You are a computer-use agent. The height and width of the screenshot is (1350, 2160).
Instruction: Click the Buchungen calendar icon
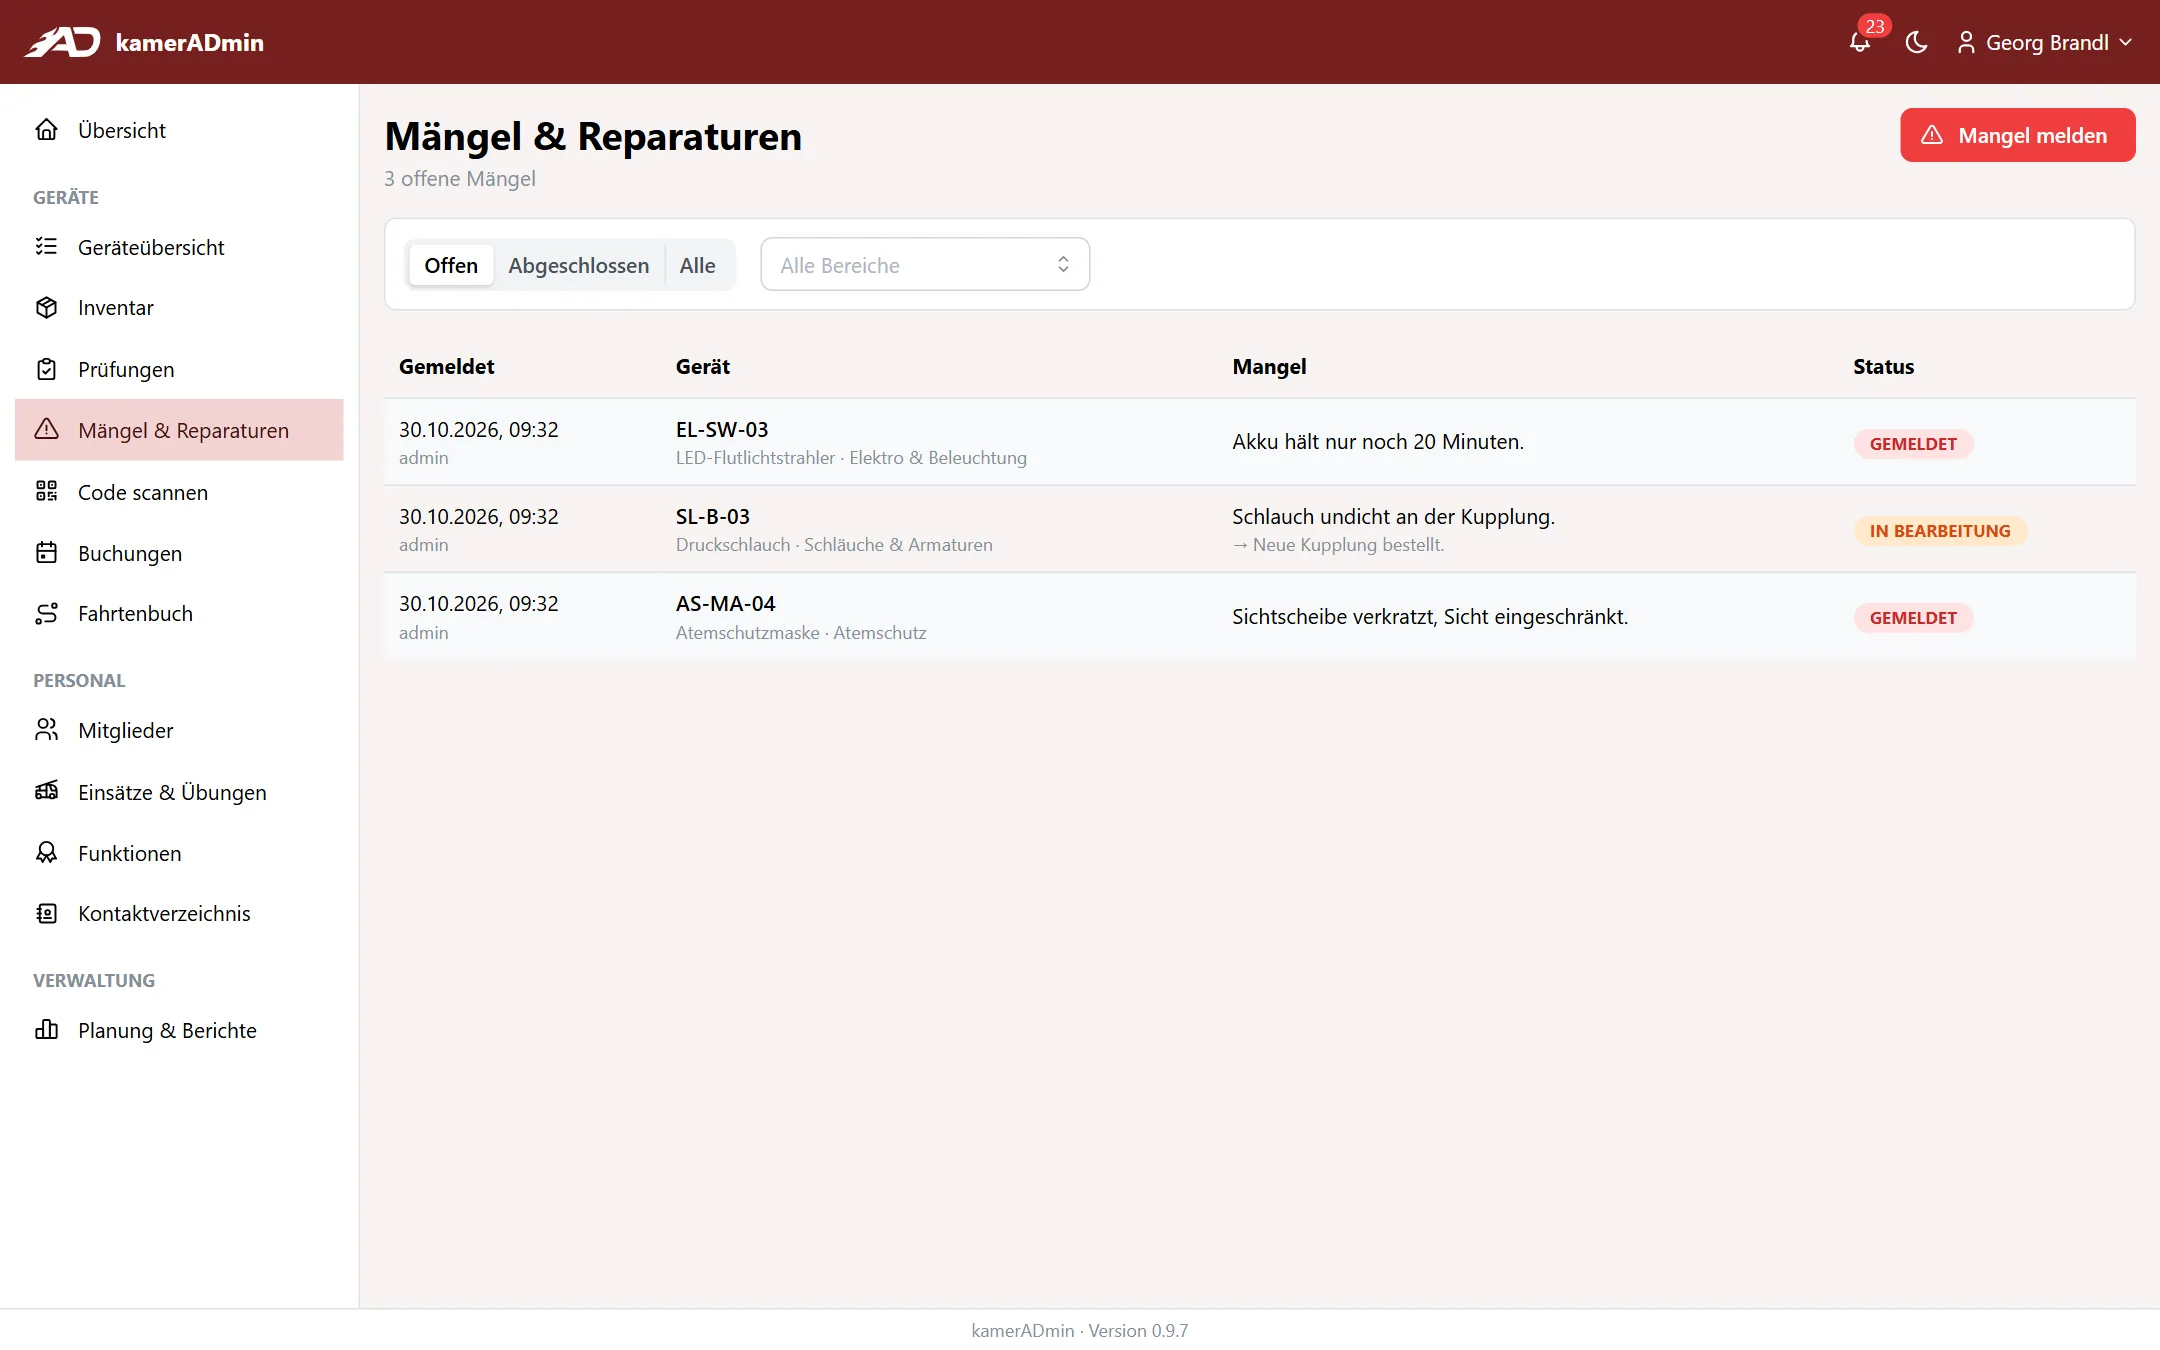46,553
